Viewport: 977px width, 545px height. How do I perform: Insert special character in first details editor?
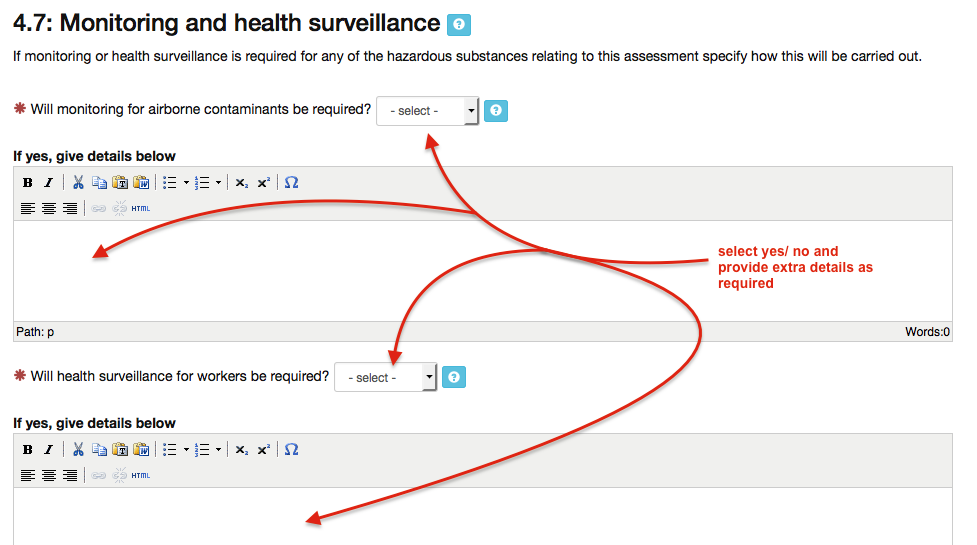292,183
